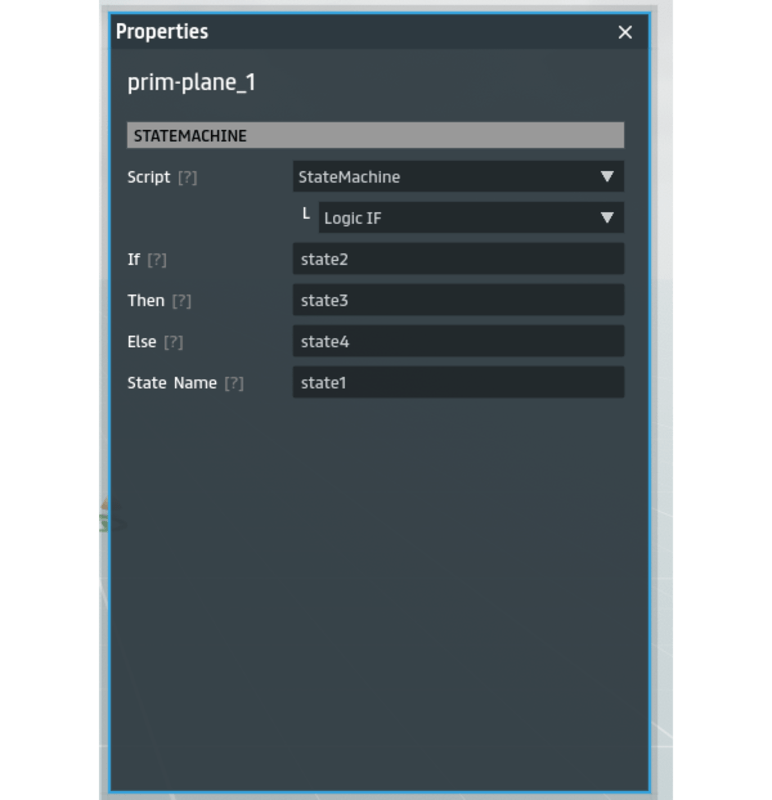Show help for the Then property
This screenshot has width=772, height=800.
[x=181, y=300]
